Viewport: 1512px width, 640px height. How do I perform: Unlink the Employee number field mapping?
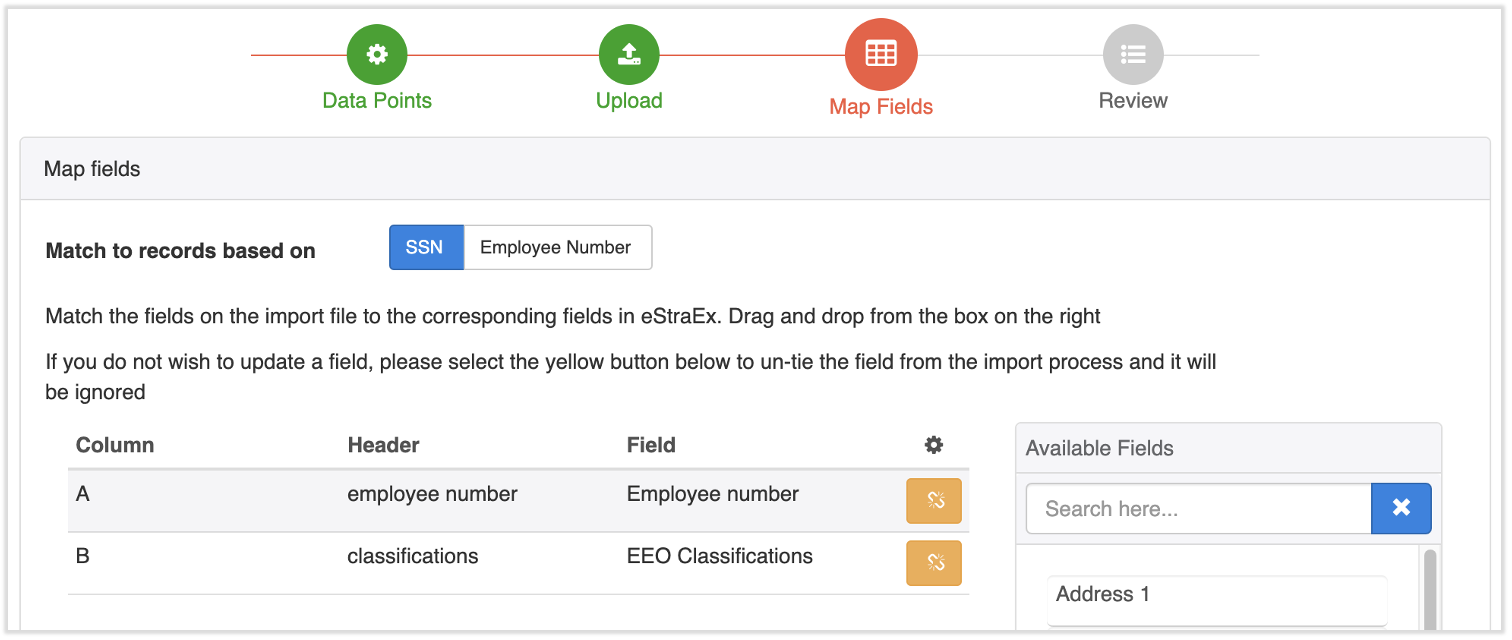933,501
